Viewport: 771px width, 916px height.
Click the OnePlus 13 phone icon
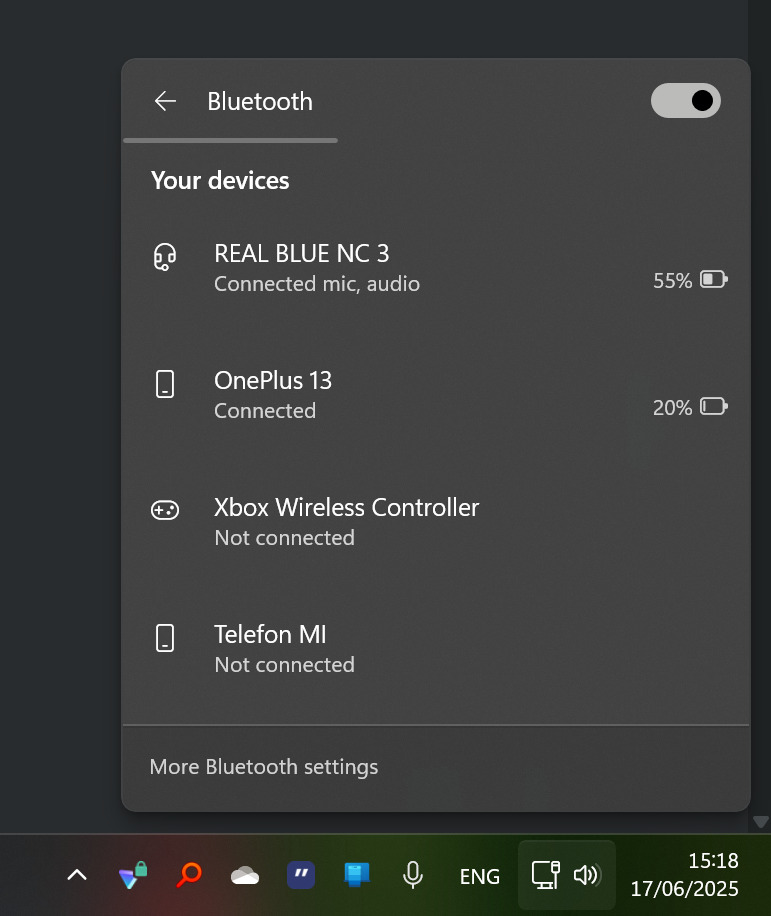click(x=165, y=384)
